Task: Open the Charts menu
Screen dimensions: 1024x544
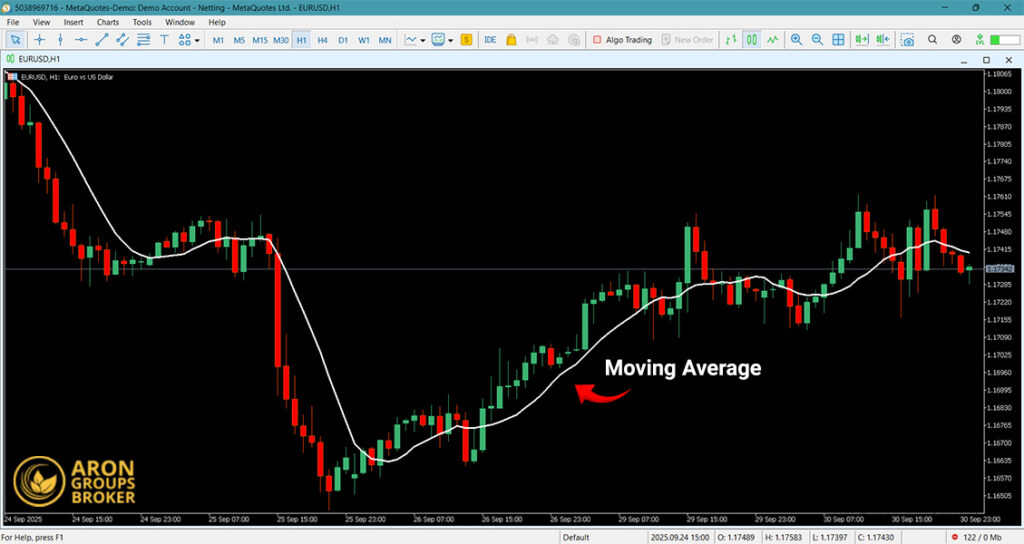Action: pos(107,21)
